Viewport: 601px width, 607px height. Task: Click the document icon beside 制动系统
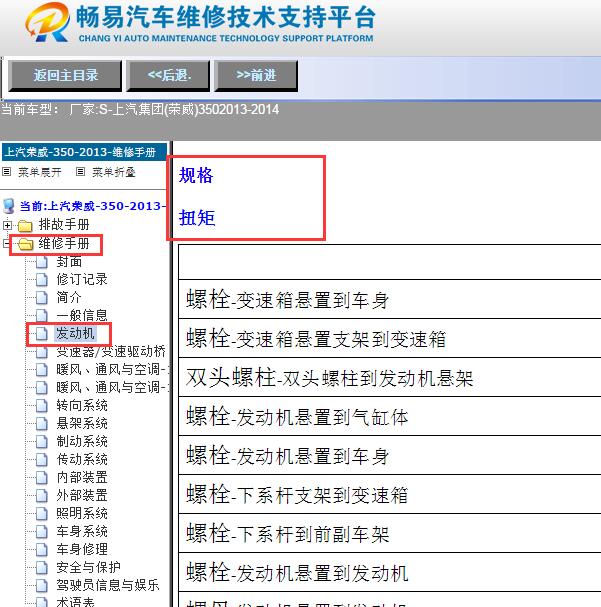pos(41,442)
